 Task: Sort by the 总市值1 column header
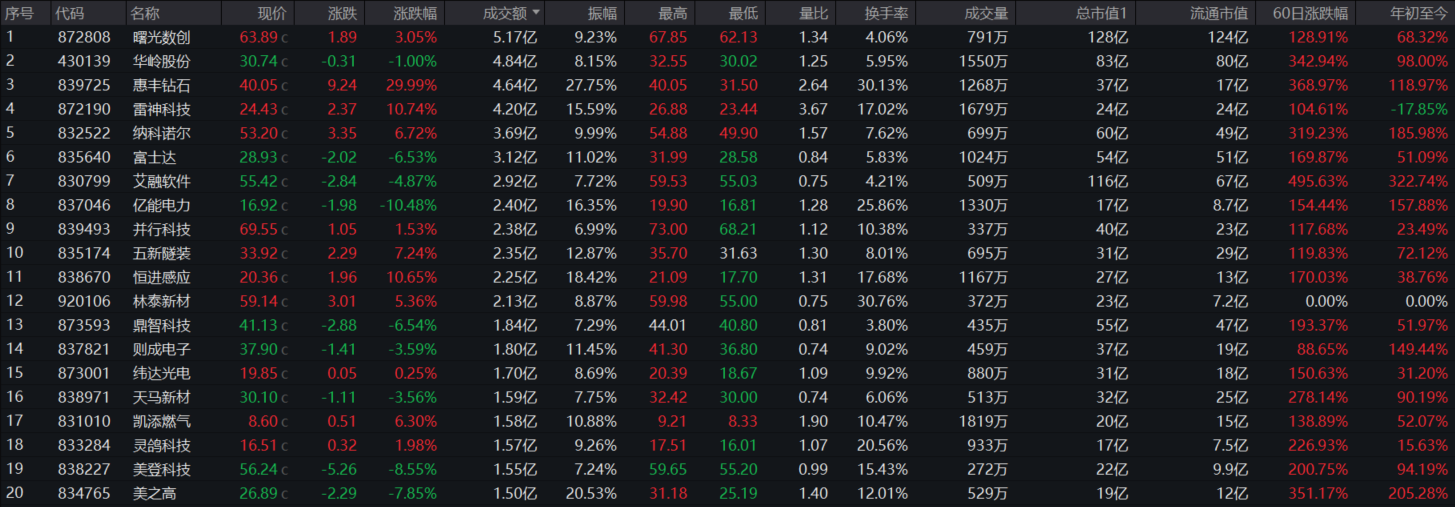click(1101, 13)
